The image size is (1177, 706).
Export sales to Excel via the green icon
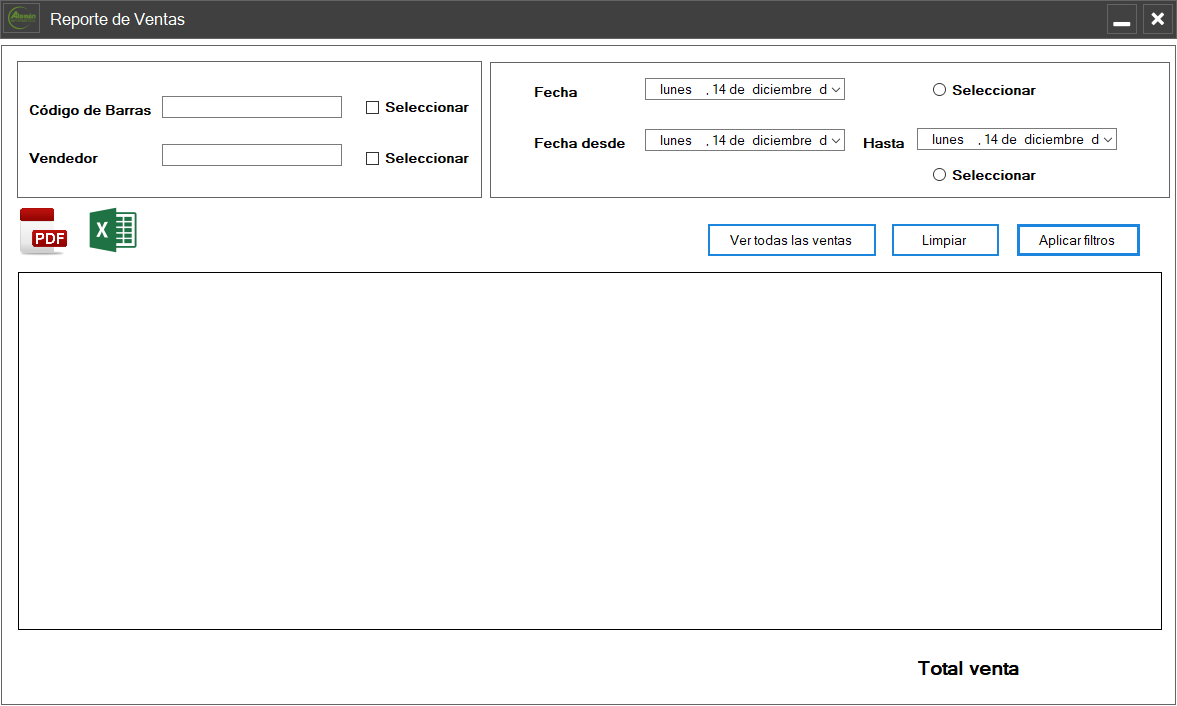click(x=113, y=230)
